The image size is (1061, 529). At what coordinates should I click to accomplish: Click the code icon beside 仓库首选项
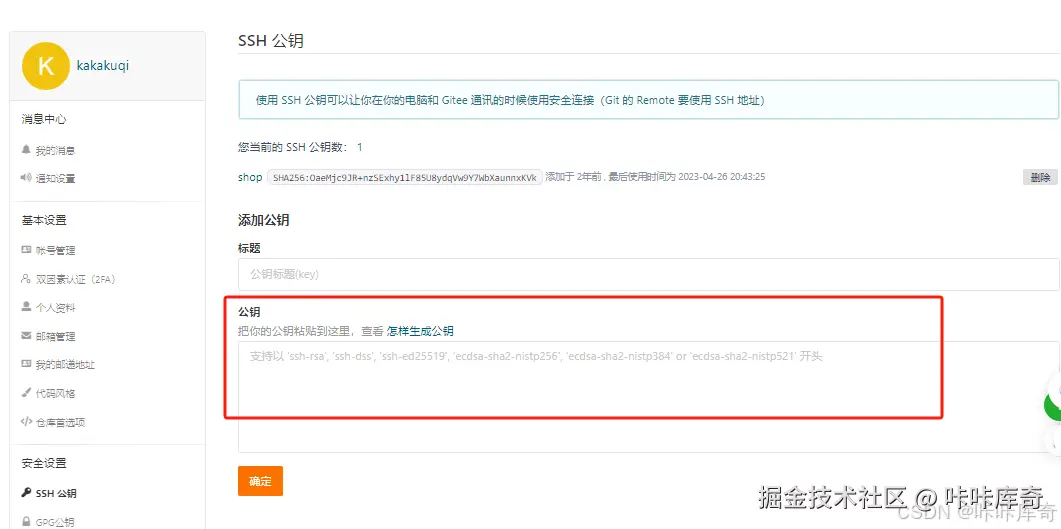(x=26, y=421)
